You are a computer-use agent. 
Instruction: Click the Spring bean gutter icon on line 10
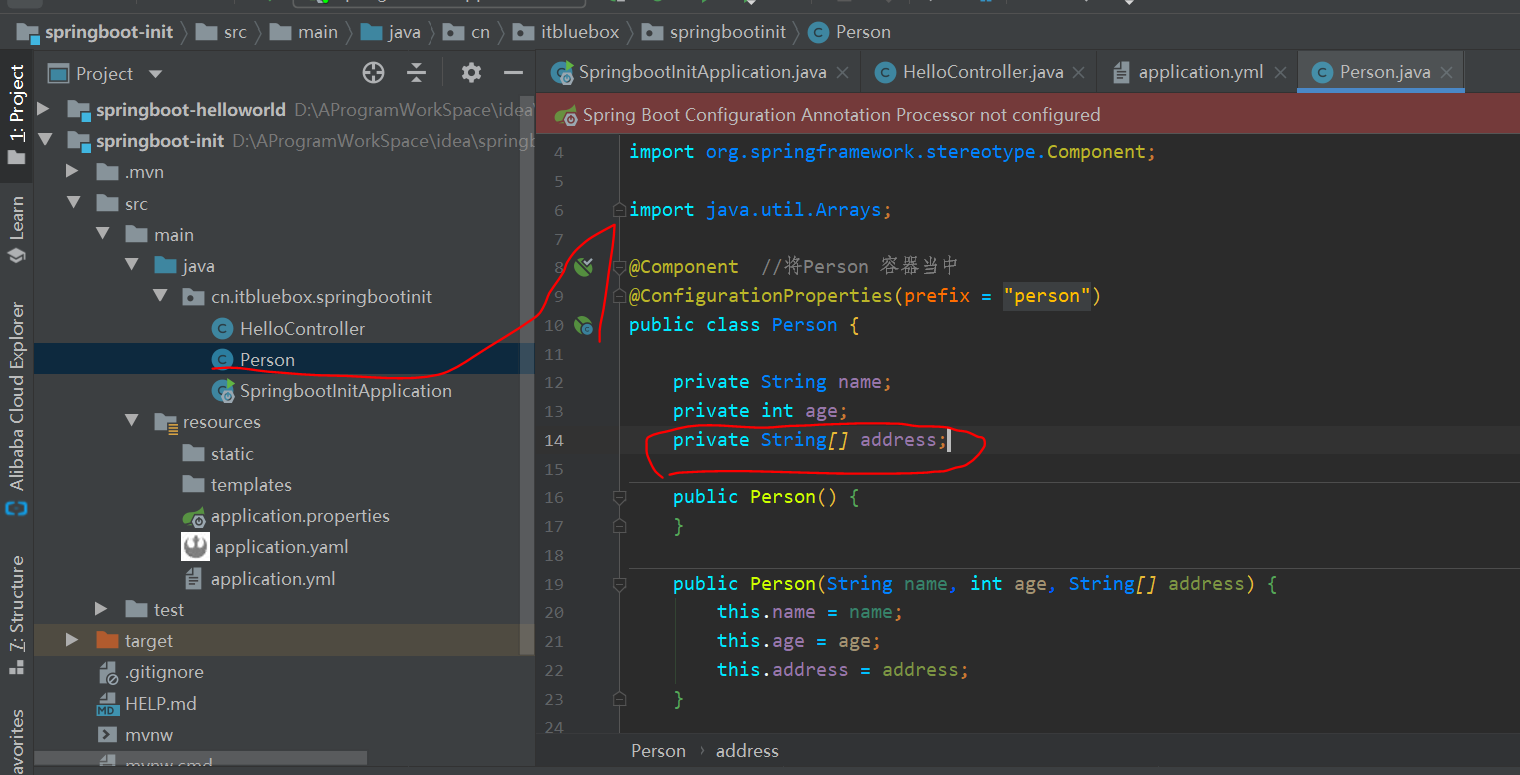point(585,324)
